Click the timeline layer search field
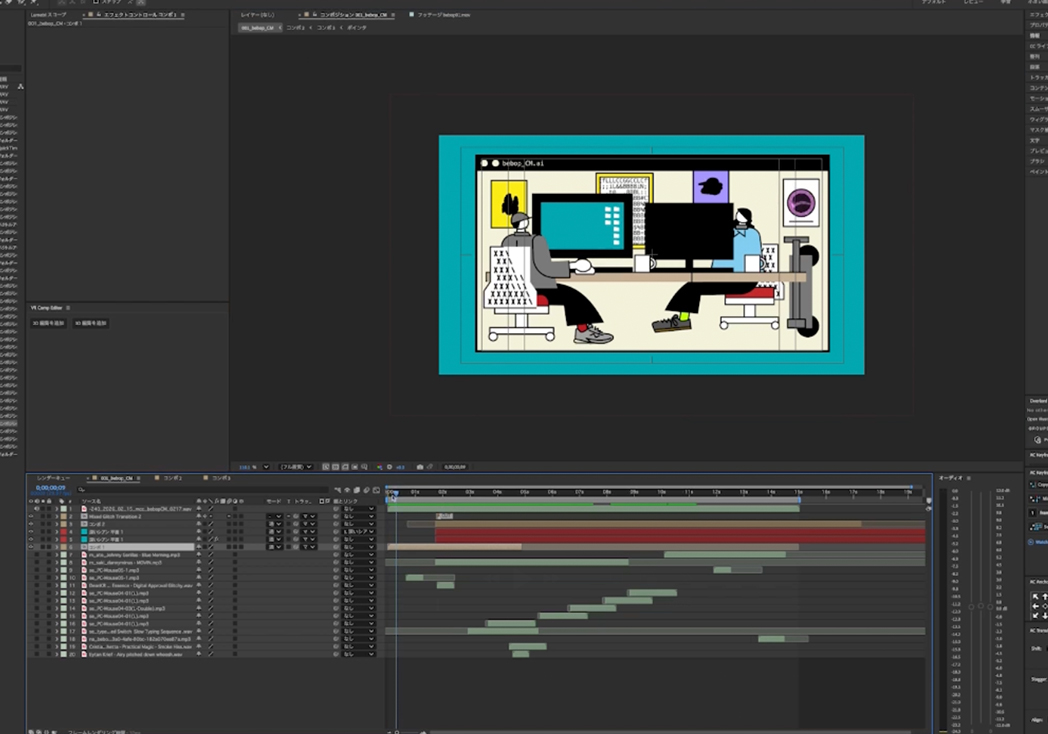 (200, 490)
